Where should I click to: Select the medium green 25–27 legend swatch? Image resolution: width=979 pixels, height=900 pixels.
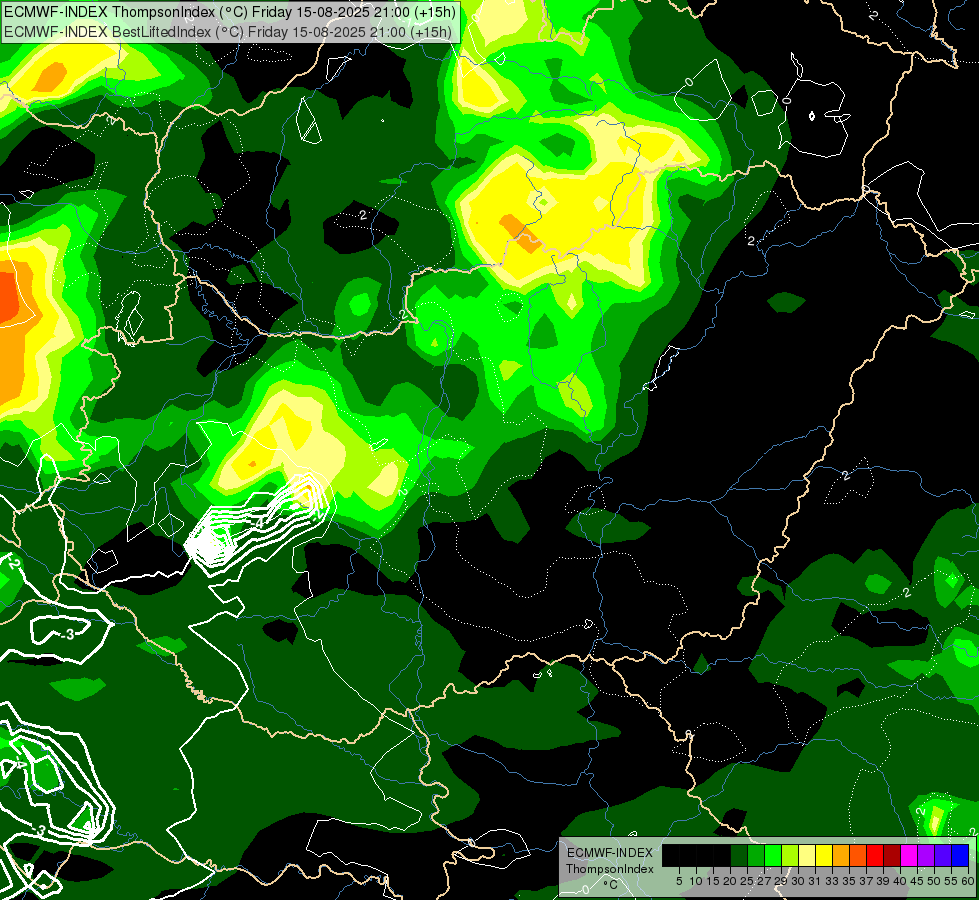756,856
